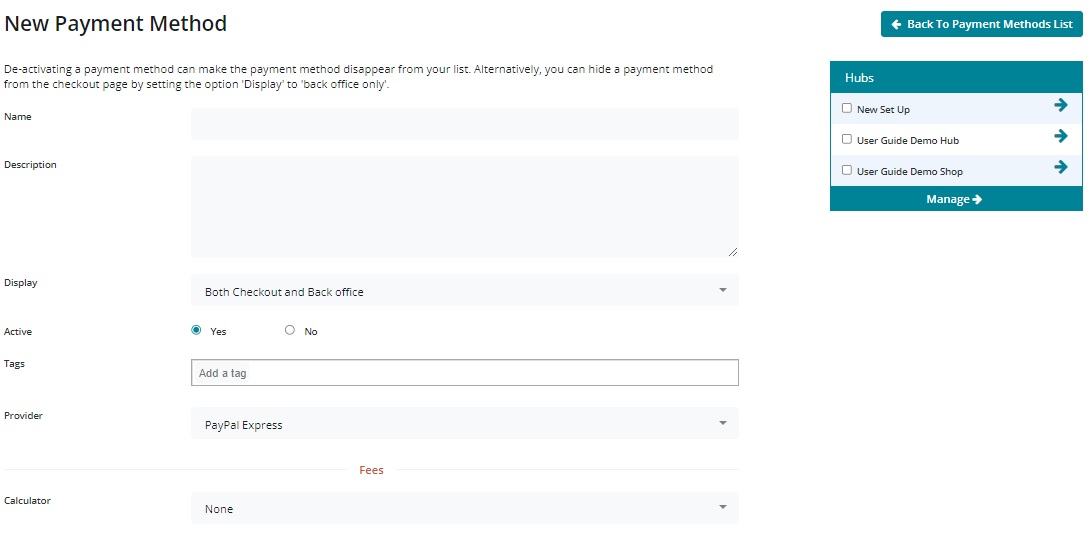Check the New Set Up hub checkbox
The width and height of the screenshot is (1091, 533).
pos(847,108)
